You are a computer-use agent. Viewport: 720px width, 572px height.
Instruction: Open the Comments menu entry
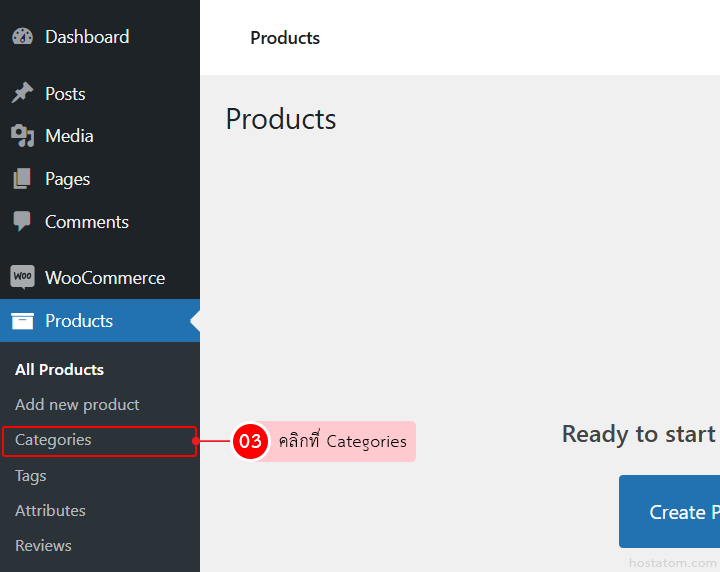coord(87,222)
